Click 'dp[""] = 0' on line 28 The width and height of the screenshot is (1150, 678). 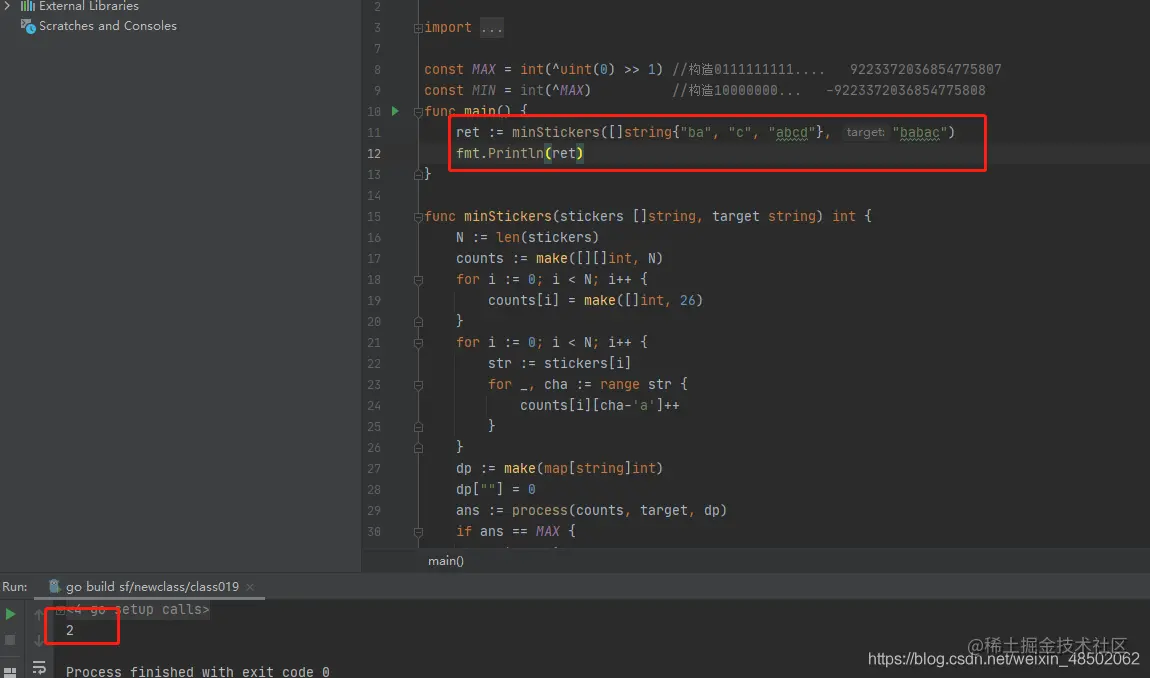tap(496, 489)
